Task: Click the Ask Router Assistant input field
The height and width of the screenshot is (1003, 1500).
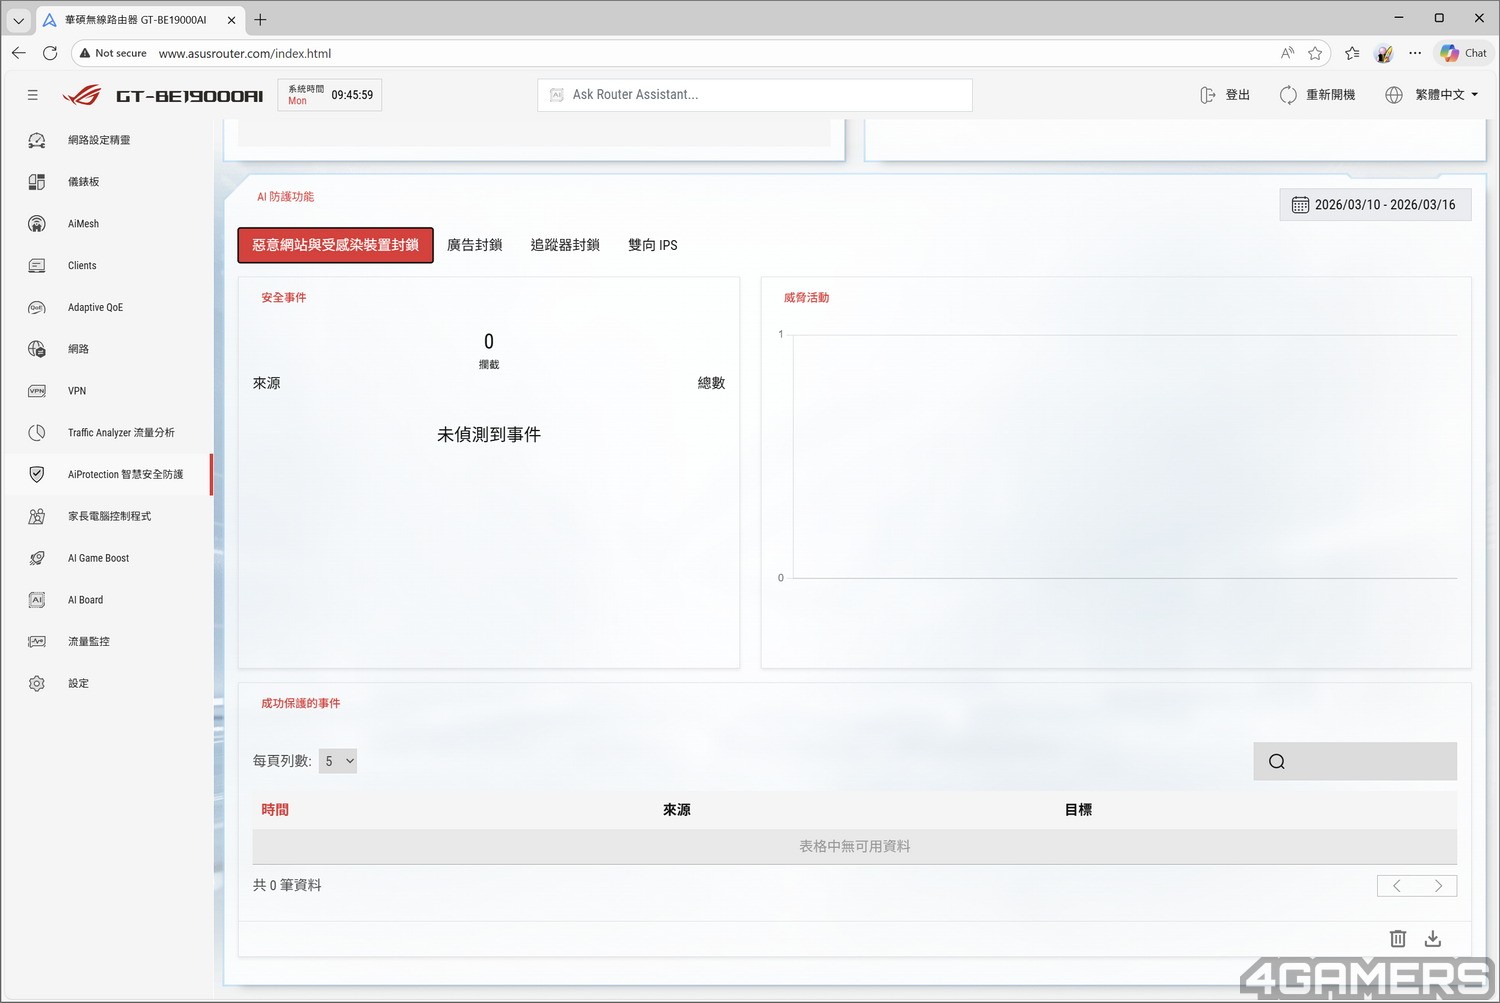Action: point(755,95)
